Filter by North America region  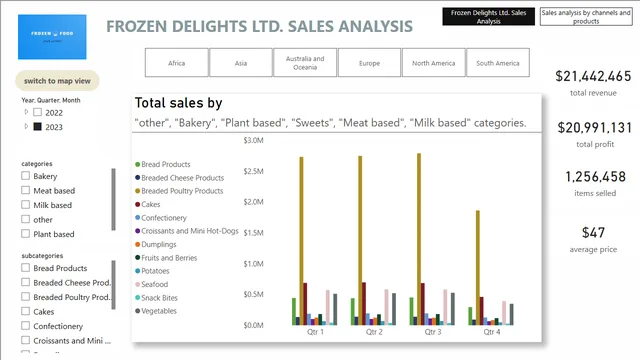pyautogui.click(x=433, y=63)
